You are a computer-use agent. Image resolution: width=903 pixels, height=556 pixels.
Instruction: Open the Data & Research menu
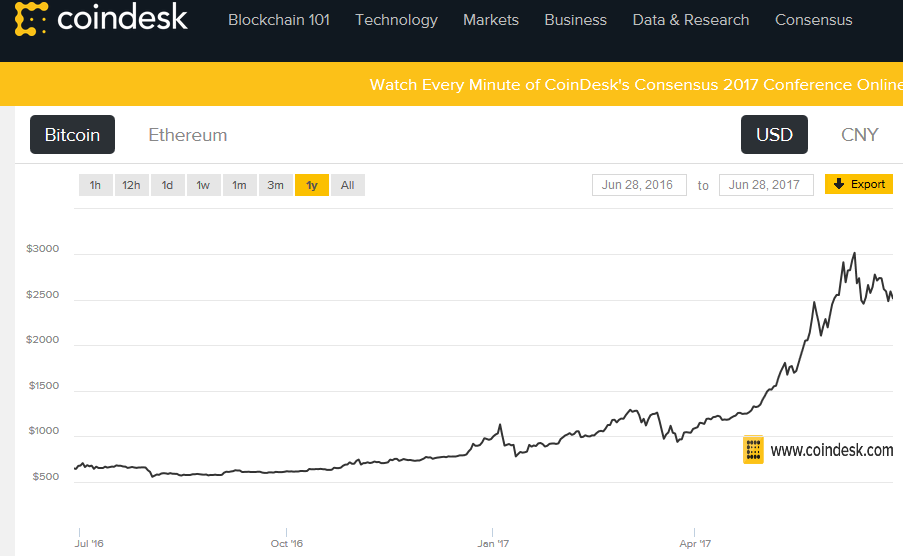691,20
